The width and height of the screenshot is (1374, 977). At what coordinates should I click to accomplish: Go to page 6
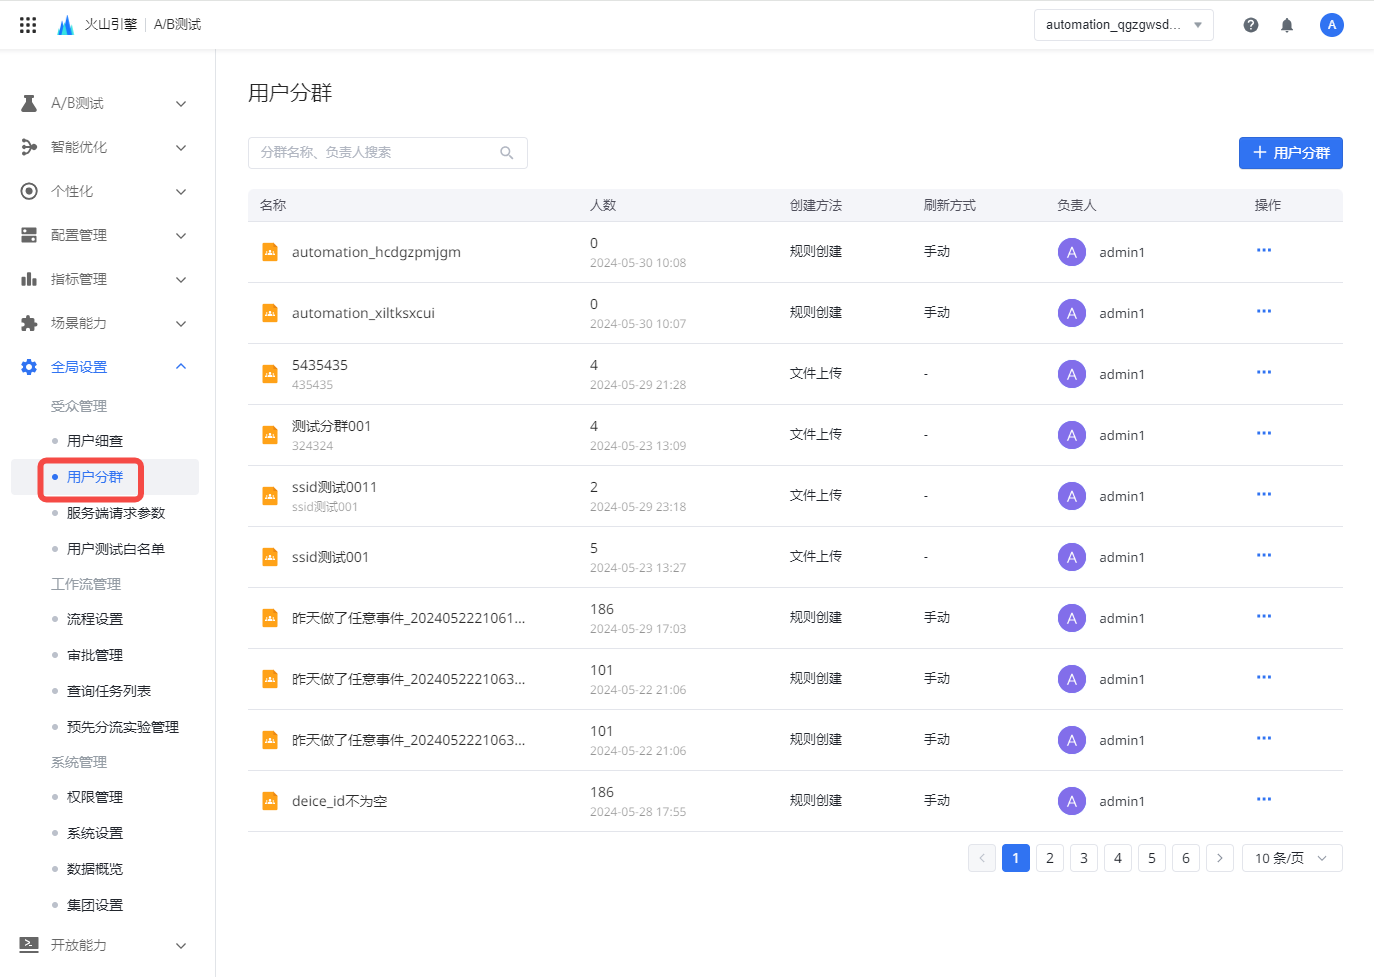point(1186,858)
